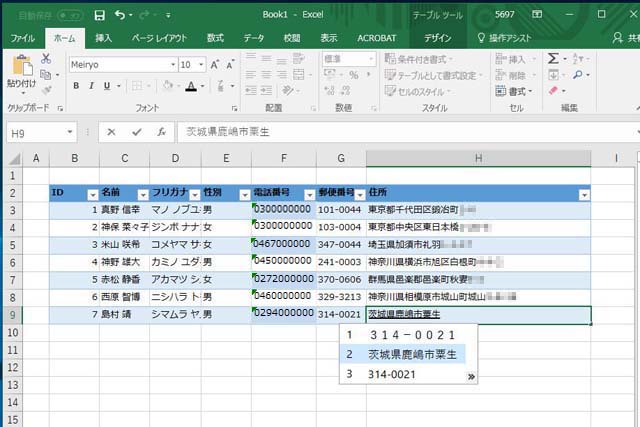Click the Save icon in title bar

pos(99,15)
